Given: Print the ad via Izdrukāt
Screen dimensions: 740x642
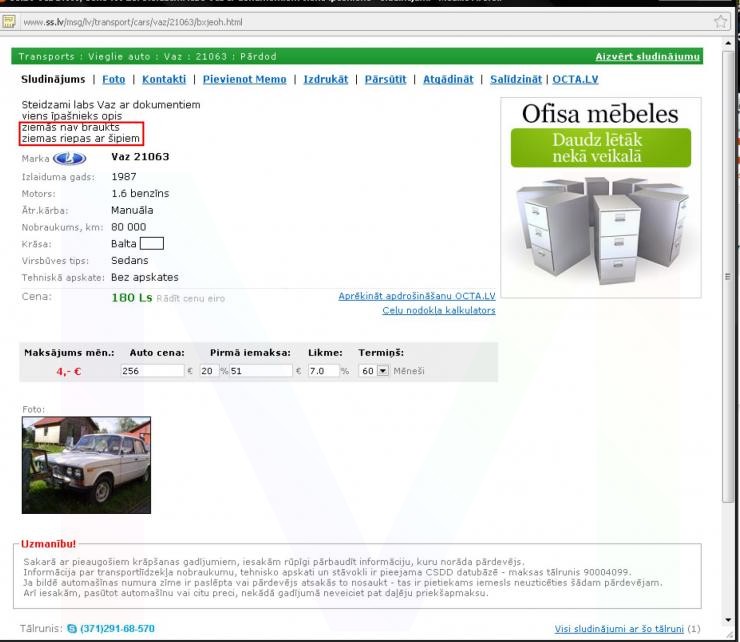Looking at the screenshot, I should 327,79.
